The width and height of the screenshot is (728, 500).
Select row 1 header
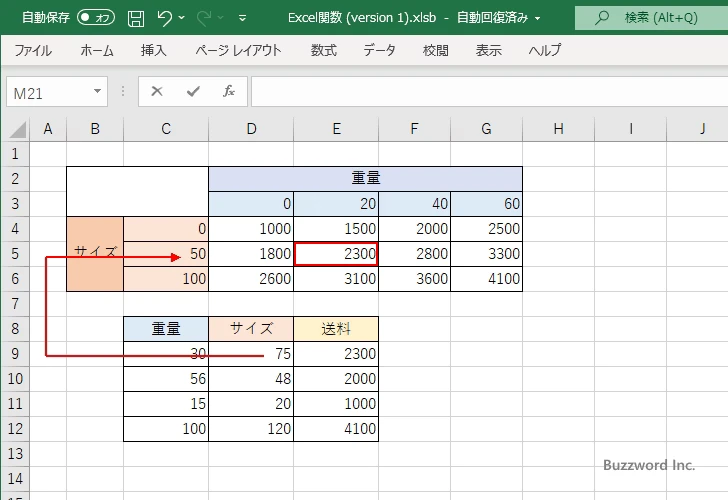tap(15, 154)
